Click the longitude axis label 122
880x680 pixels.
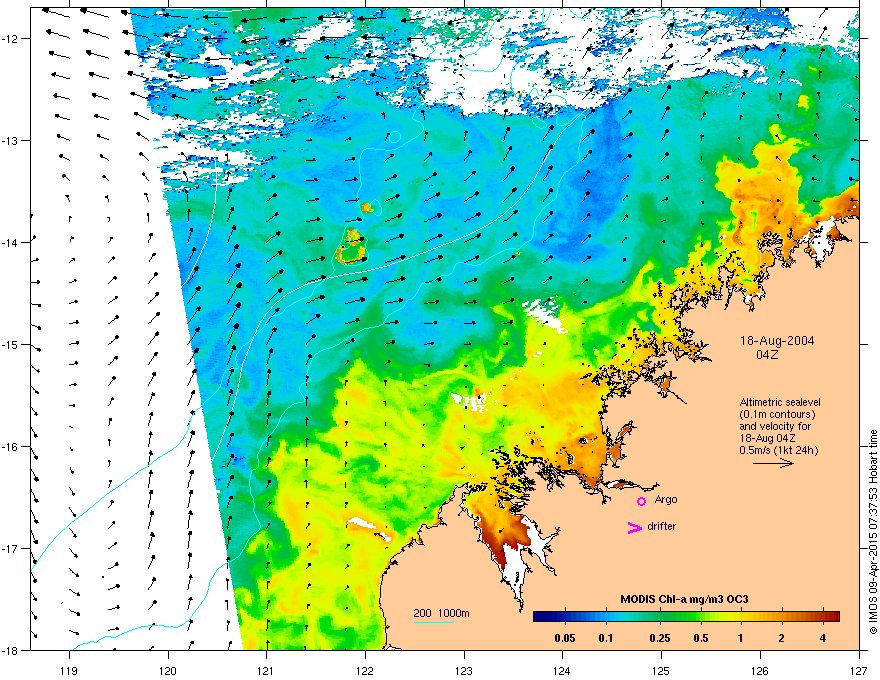click(x=365, y=670)
